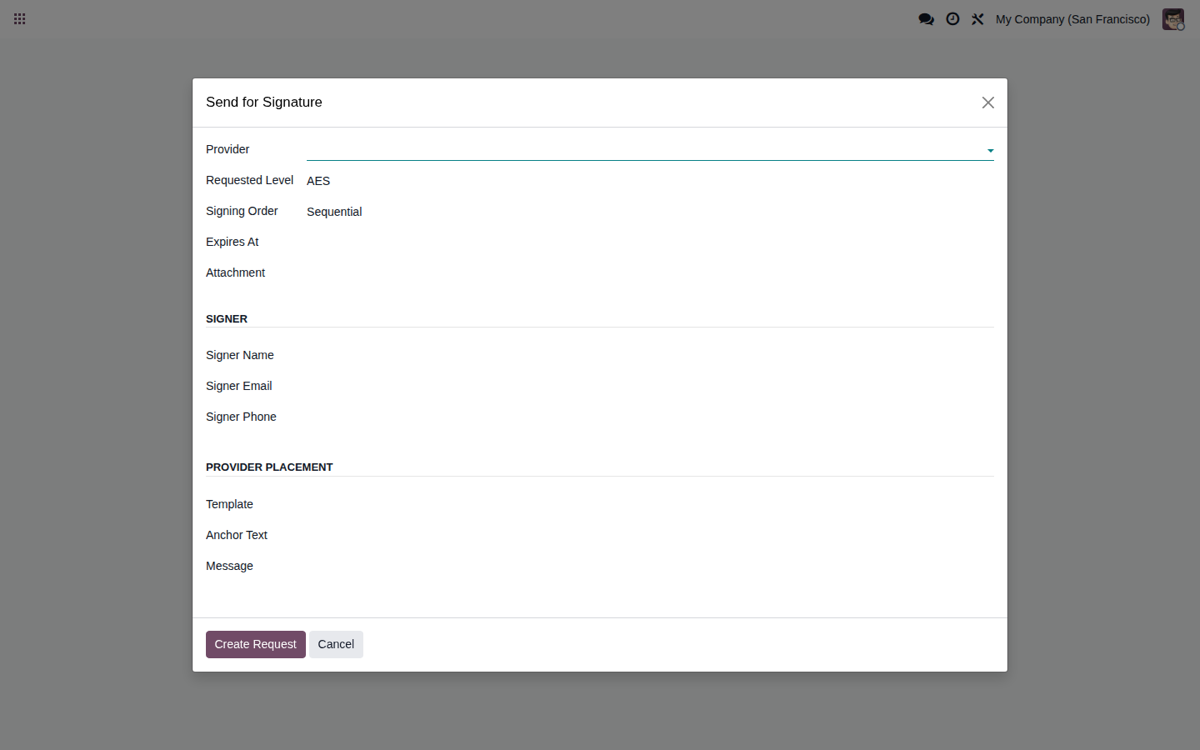The width and height of the screenshot is (1200, 750).
Task: Close the Send for Signature dialog
Action: pyautogui.click(x=988, y=102)
